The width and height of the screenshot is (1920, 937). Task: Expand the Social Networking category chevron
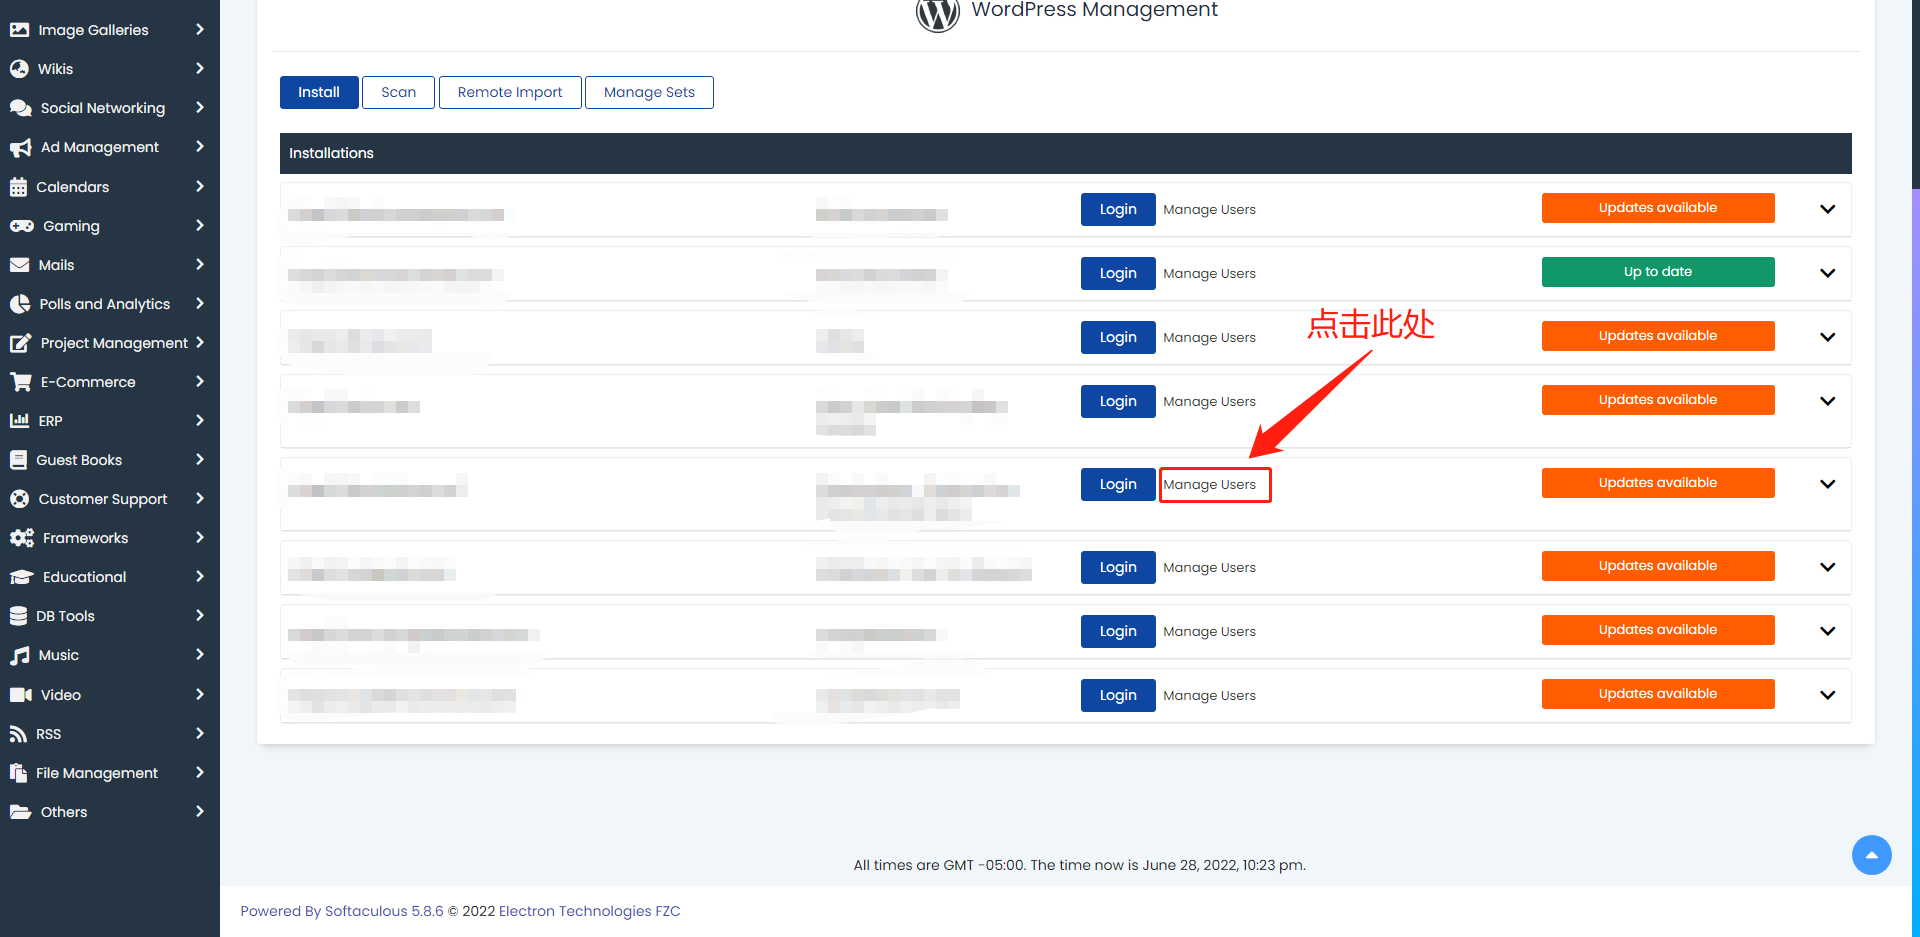click(200, 107)
